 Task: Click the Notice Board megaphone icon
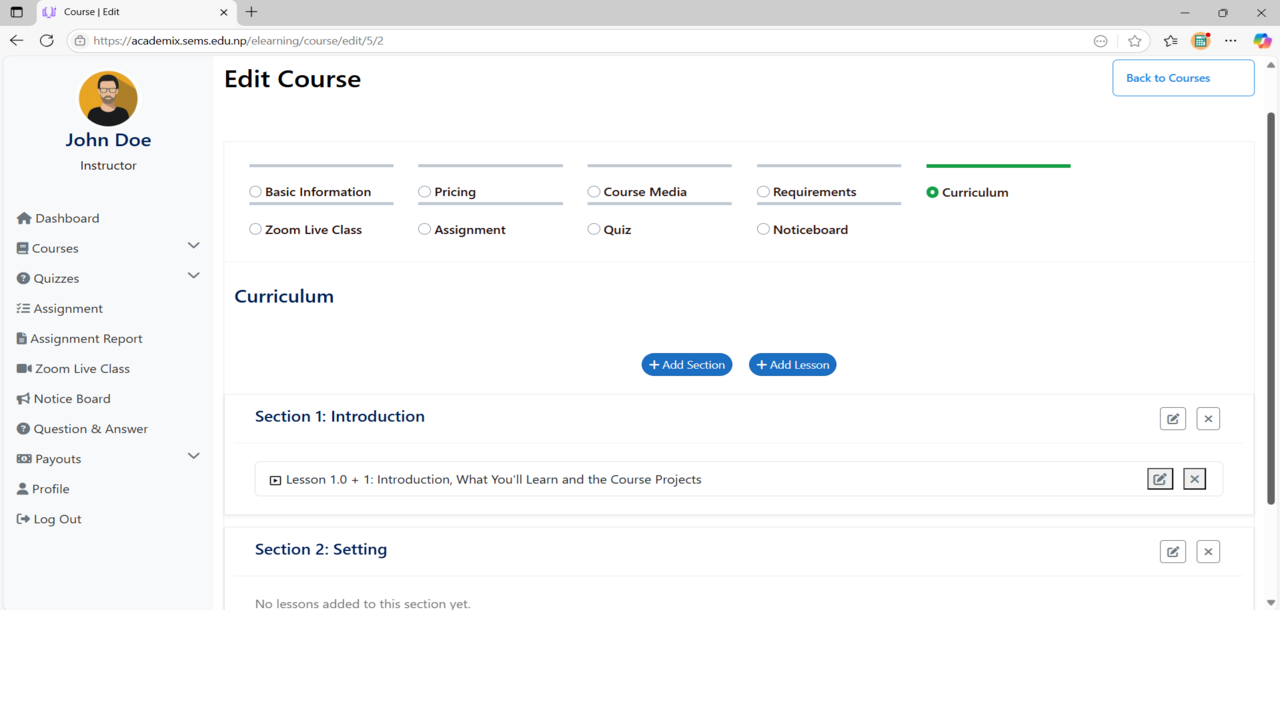pos(23,399)
